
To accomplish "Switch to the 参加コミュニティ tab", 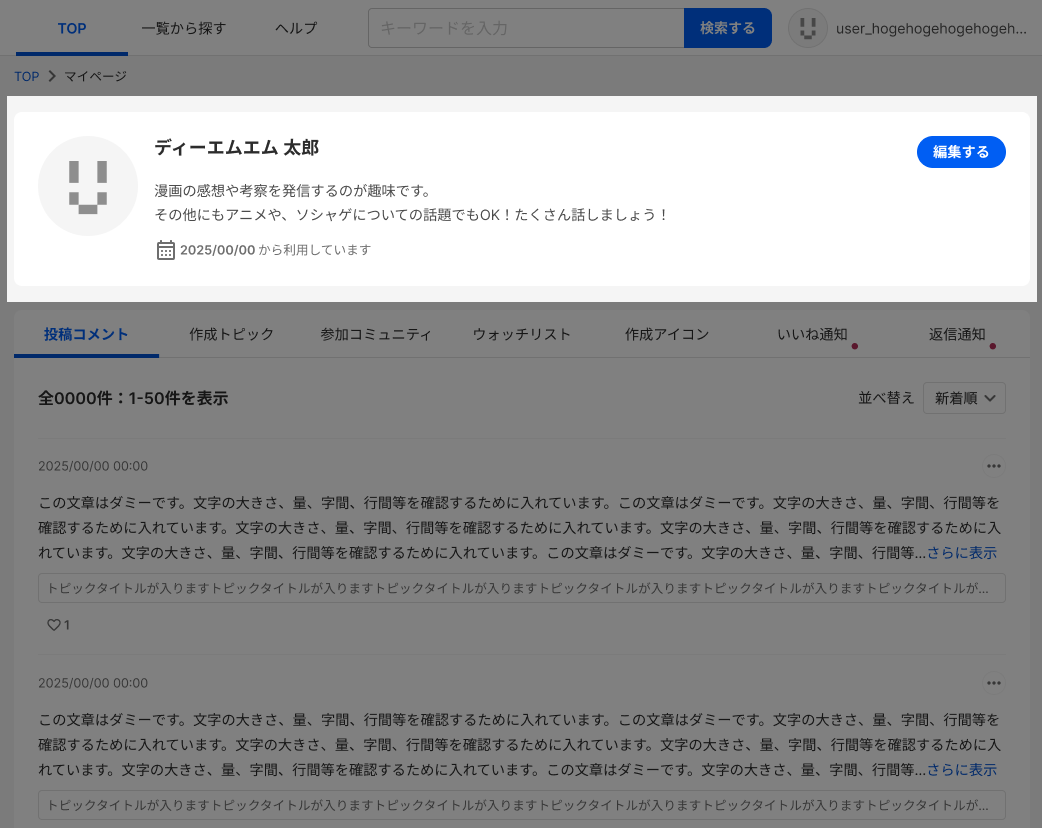I will click(x=376, y=335).
